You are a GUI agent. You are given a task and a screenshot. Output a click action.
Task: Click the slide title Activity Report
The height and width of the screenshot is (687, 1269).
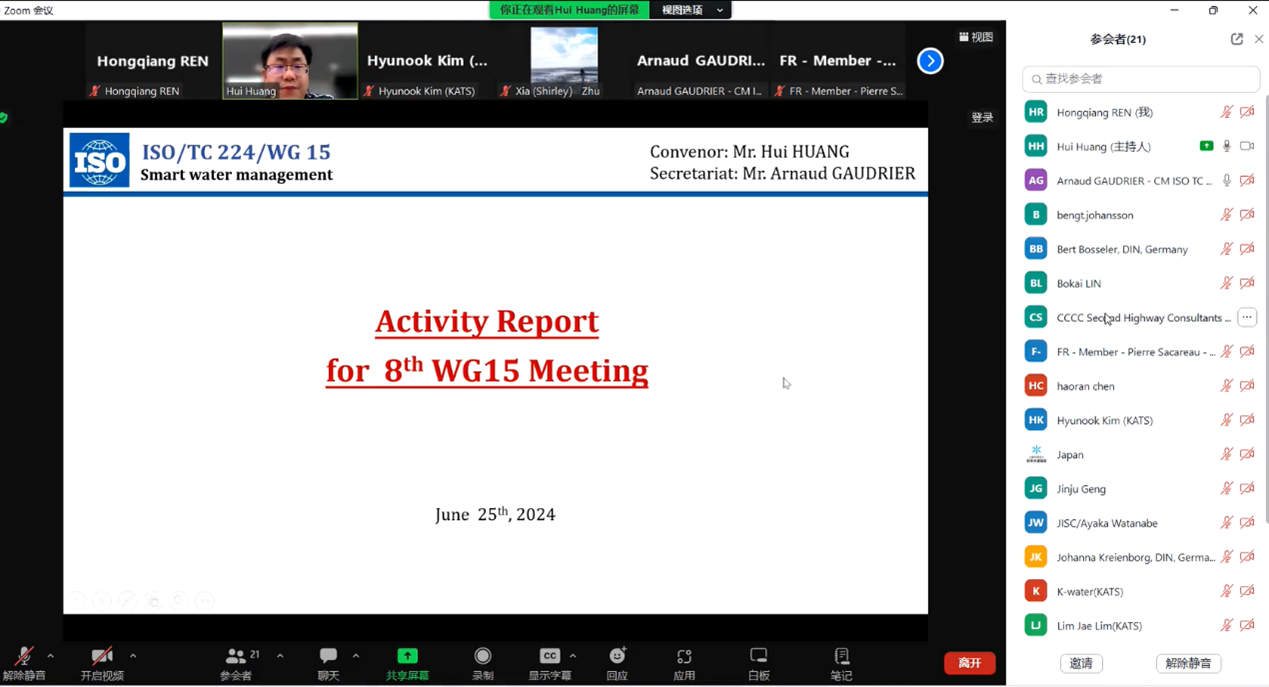(487, 321)
